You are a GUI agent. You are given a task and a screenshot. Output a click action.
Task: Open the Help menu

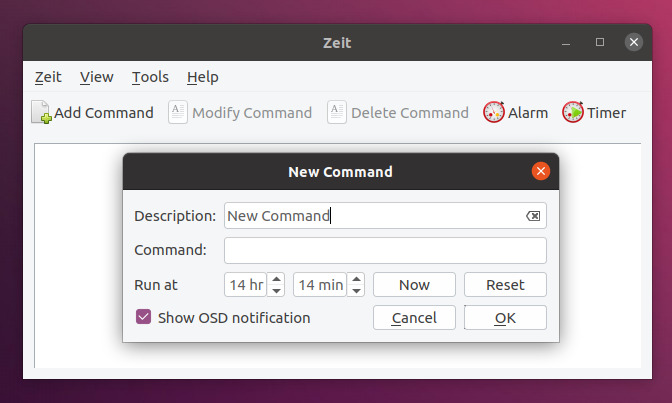[x=202, y=77]
